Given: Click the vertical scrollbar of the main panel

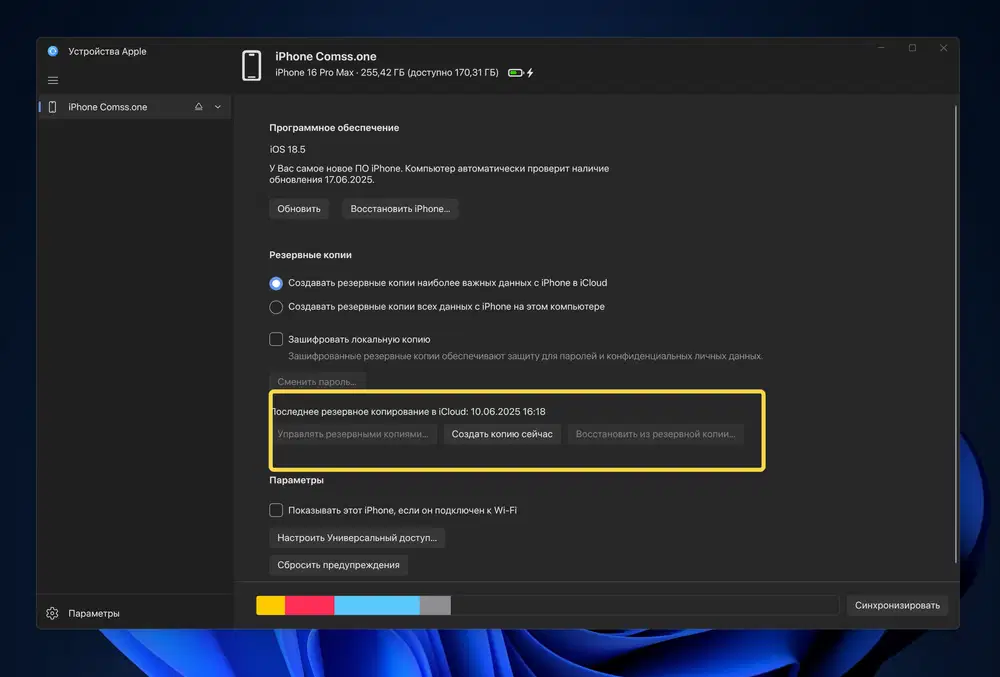Looking at the screenshot, I should click(x=955, y=335).
